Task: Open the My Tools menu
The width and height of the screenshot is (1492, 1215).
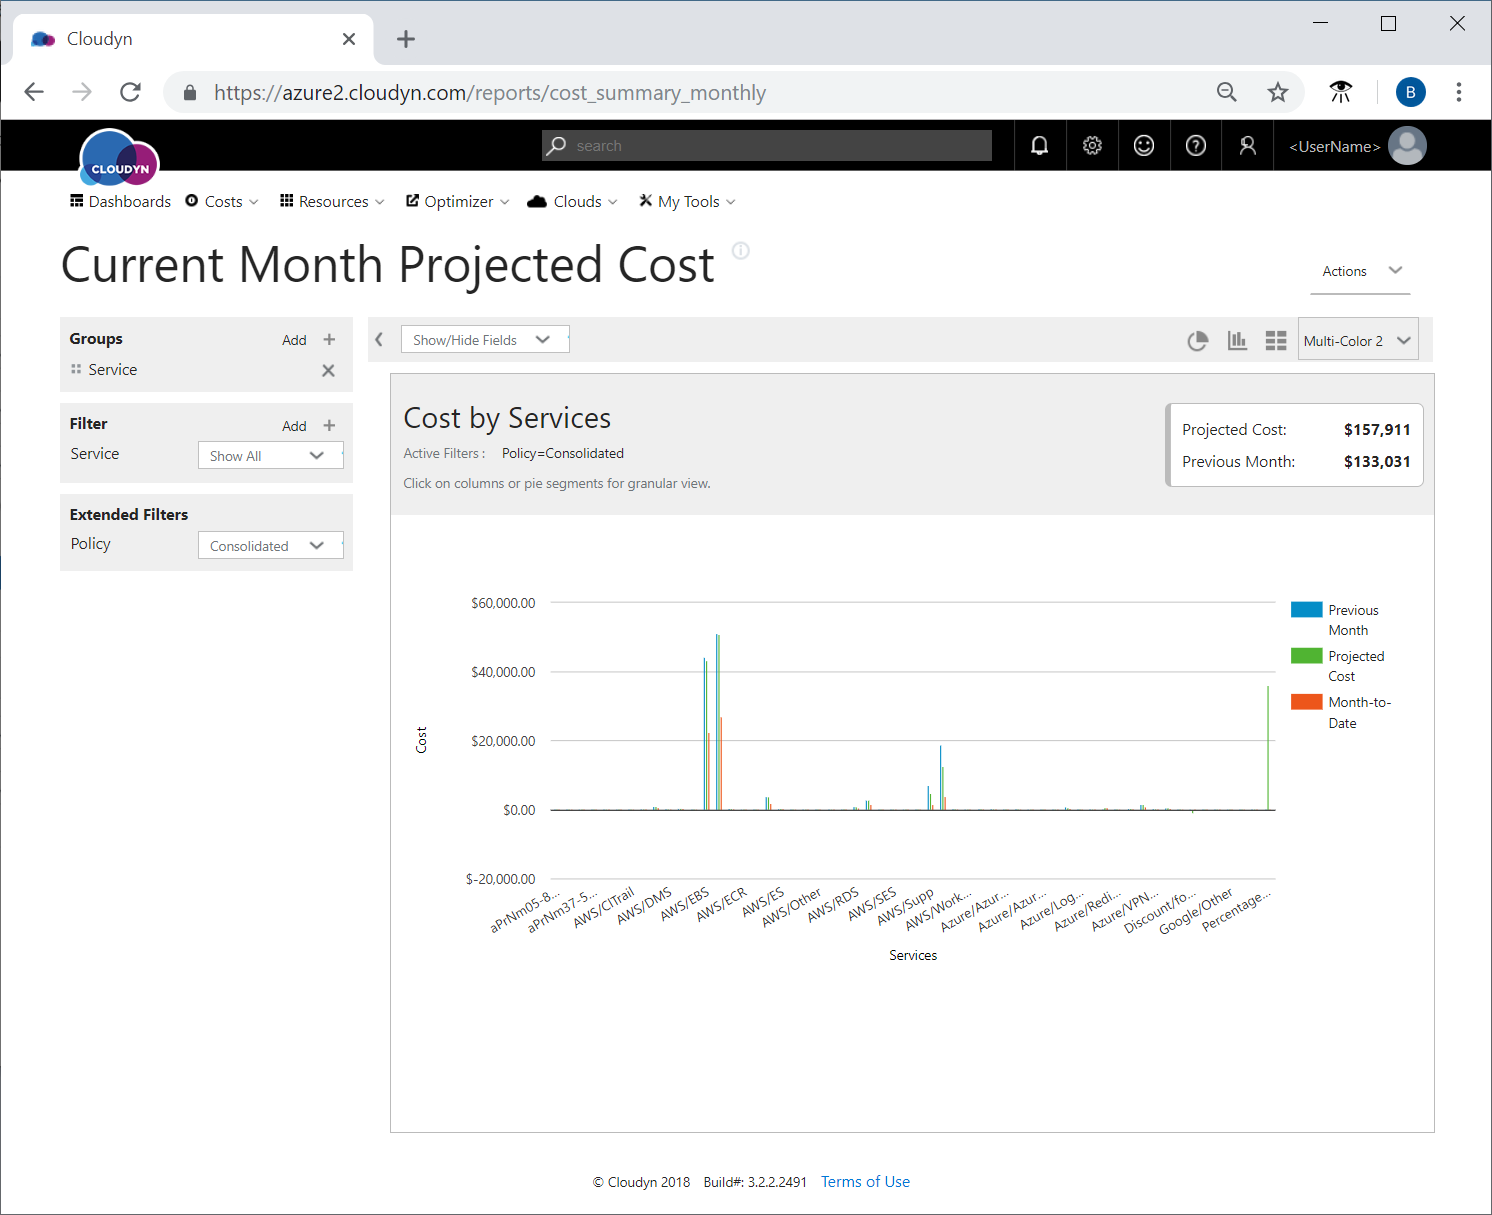Action: point(687,201)
